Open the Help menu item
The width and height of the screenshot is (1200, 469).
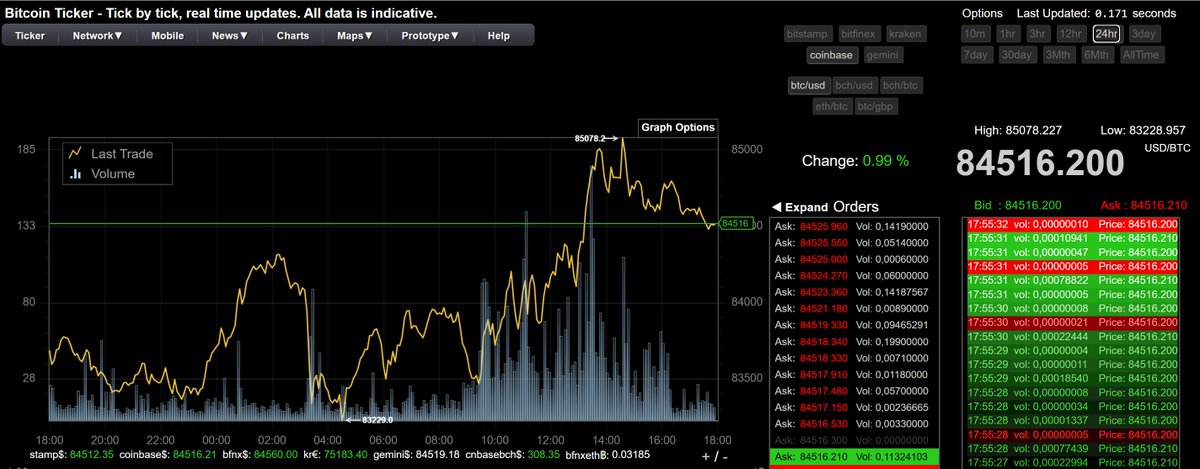point(499,35)
